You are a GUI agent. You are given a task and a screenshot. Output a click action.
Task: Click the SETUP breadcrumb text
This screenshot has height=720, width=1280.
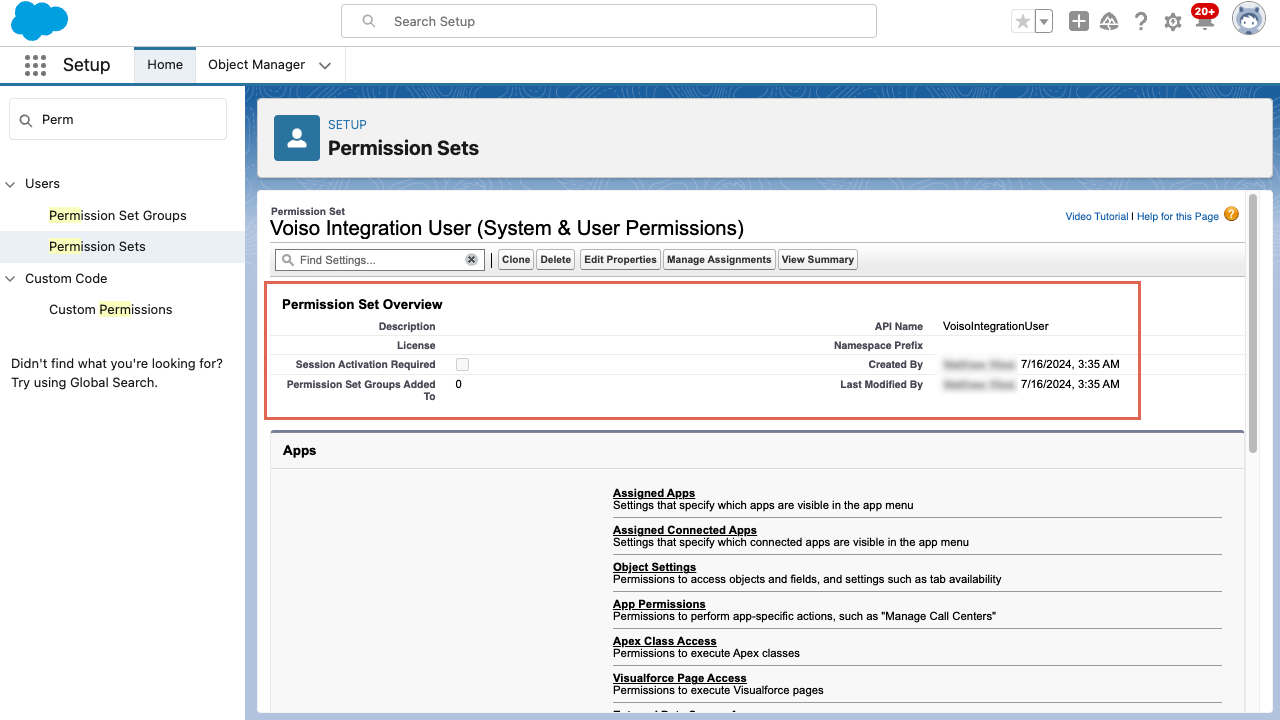347,125
